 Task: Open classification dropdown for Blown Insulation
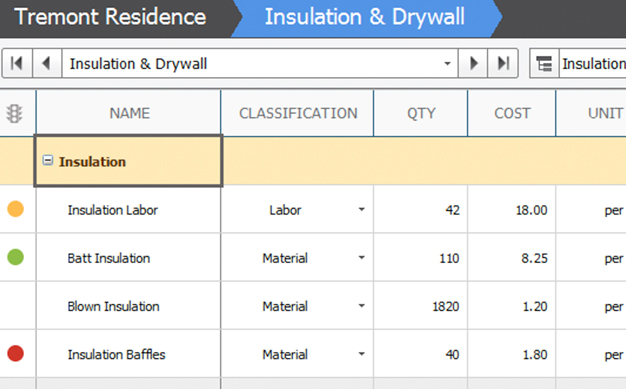click(x=361, y=306)
